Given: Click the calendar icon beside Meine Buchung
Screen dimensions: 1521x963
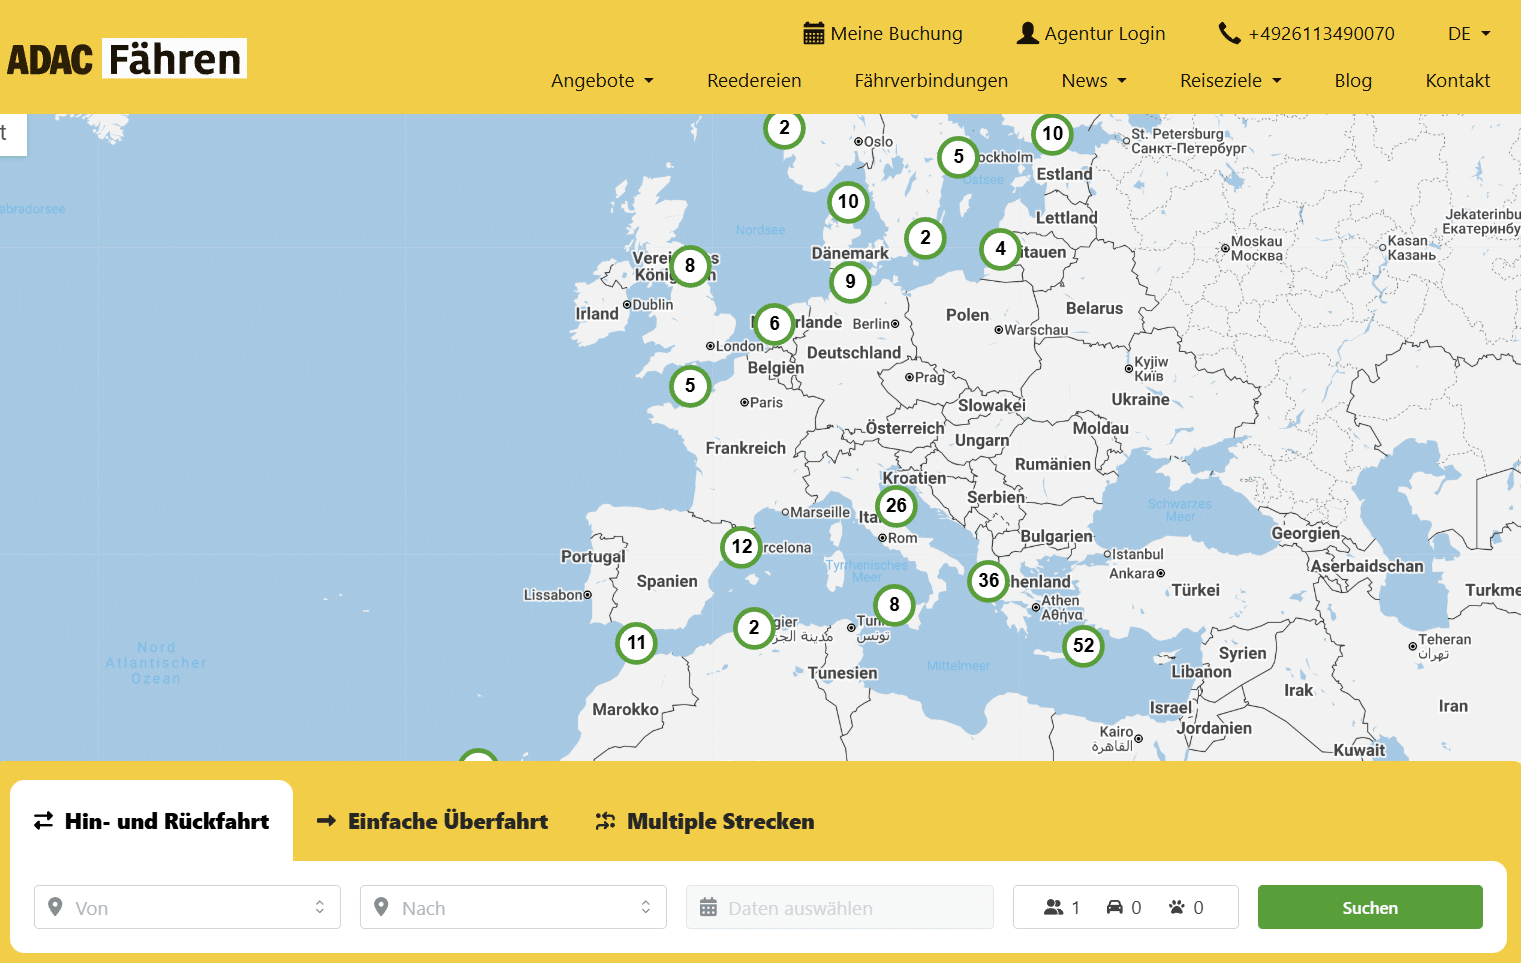Looking at the screenshot, I should point(813,33).
